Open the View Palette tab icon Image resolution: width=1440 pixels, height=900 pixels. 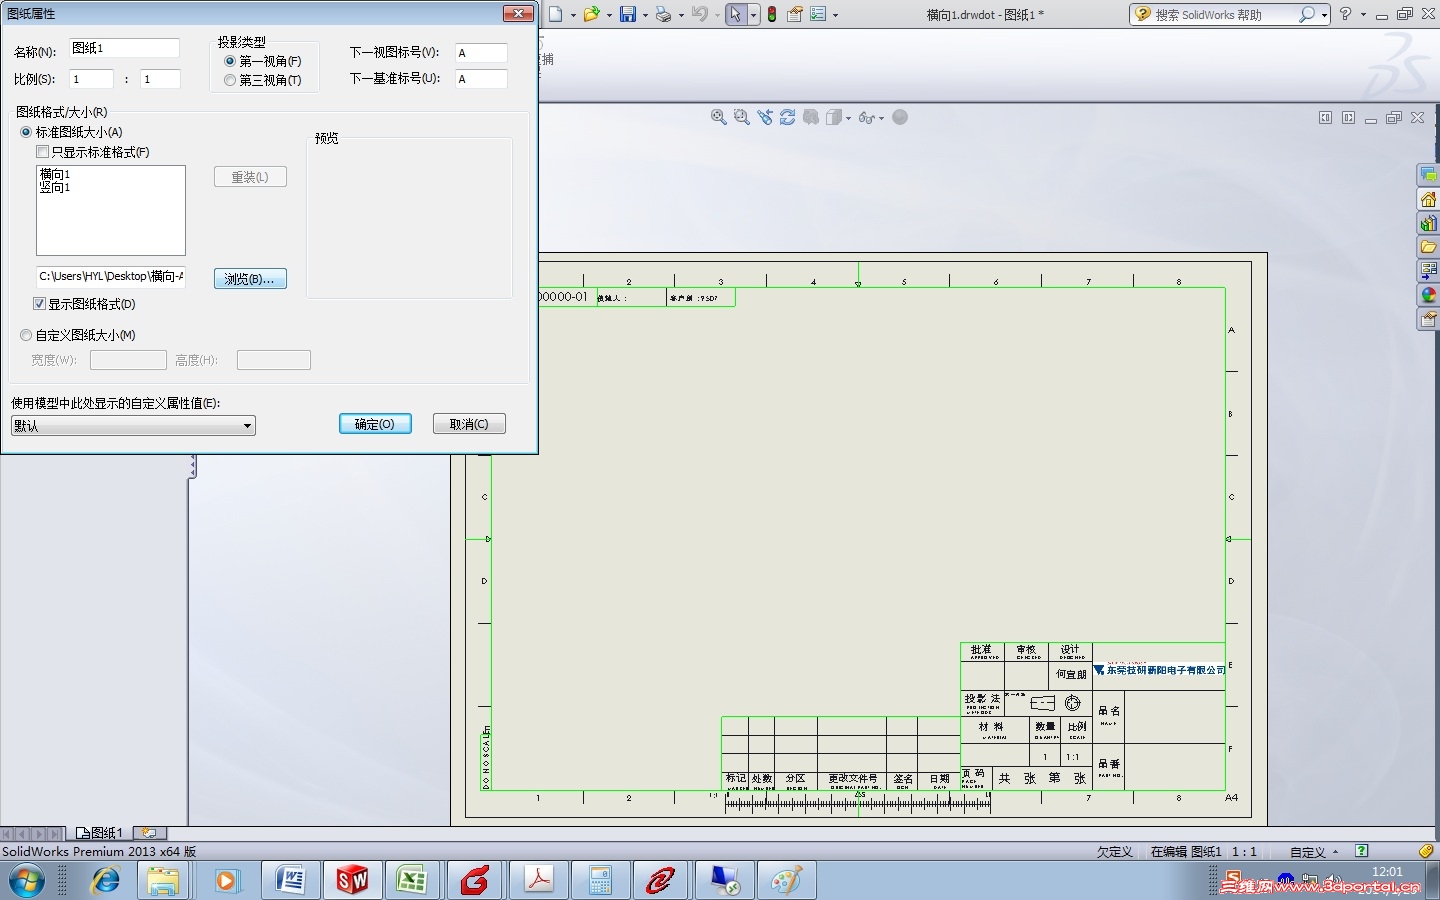pyautogui.click(x=1428, y=271)
